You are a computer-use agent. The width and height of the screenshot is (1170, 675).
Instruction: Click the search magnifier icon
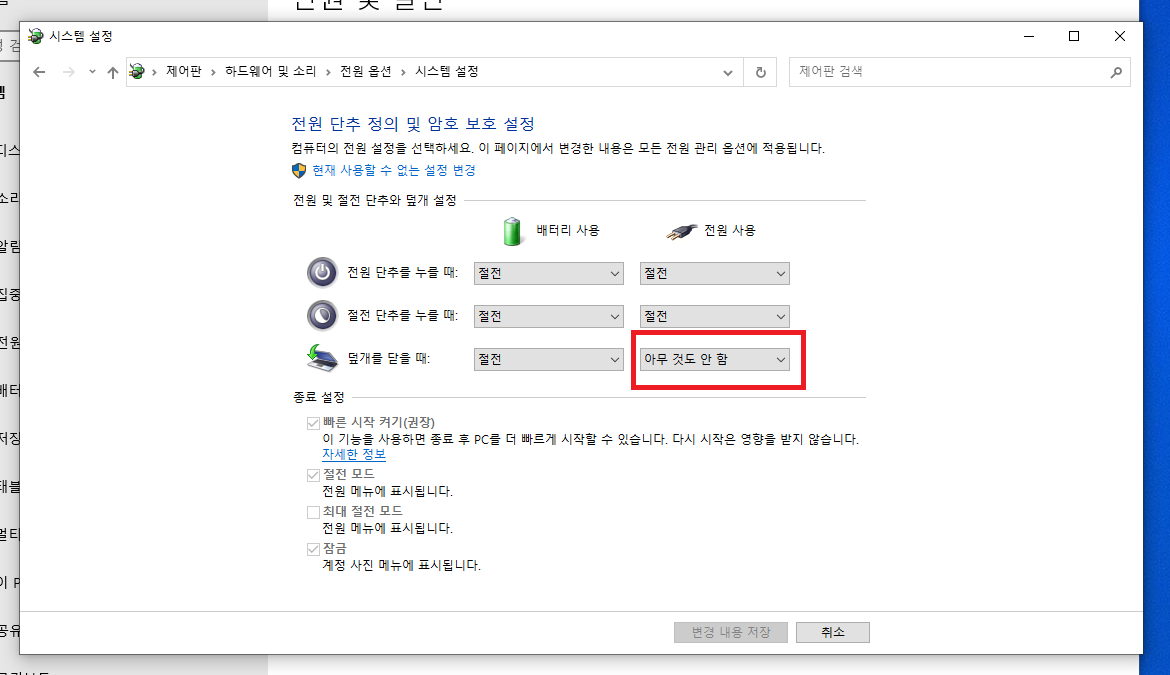click(1116, 72)
